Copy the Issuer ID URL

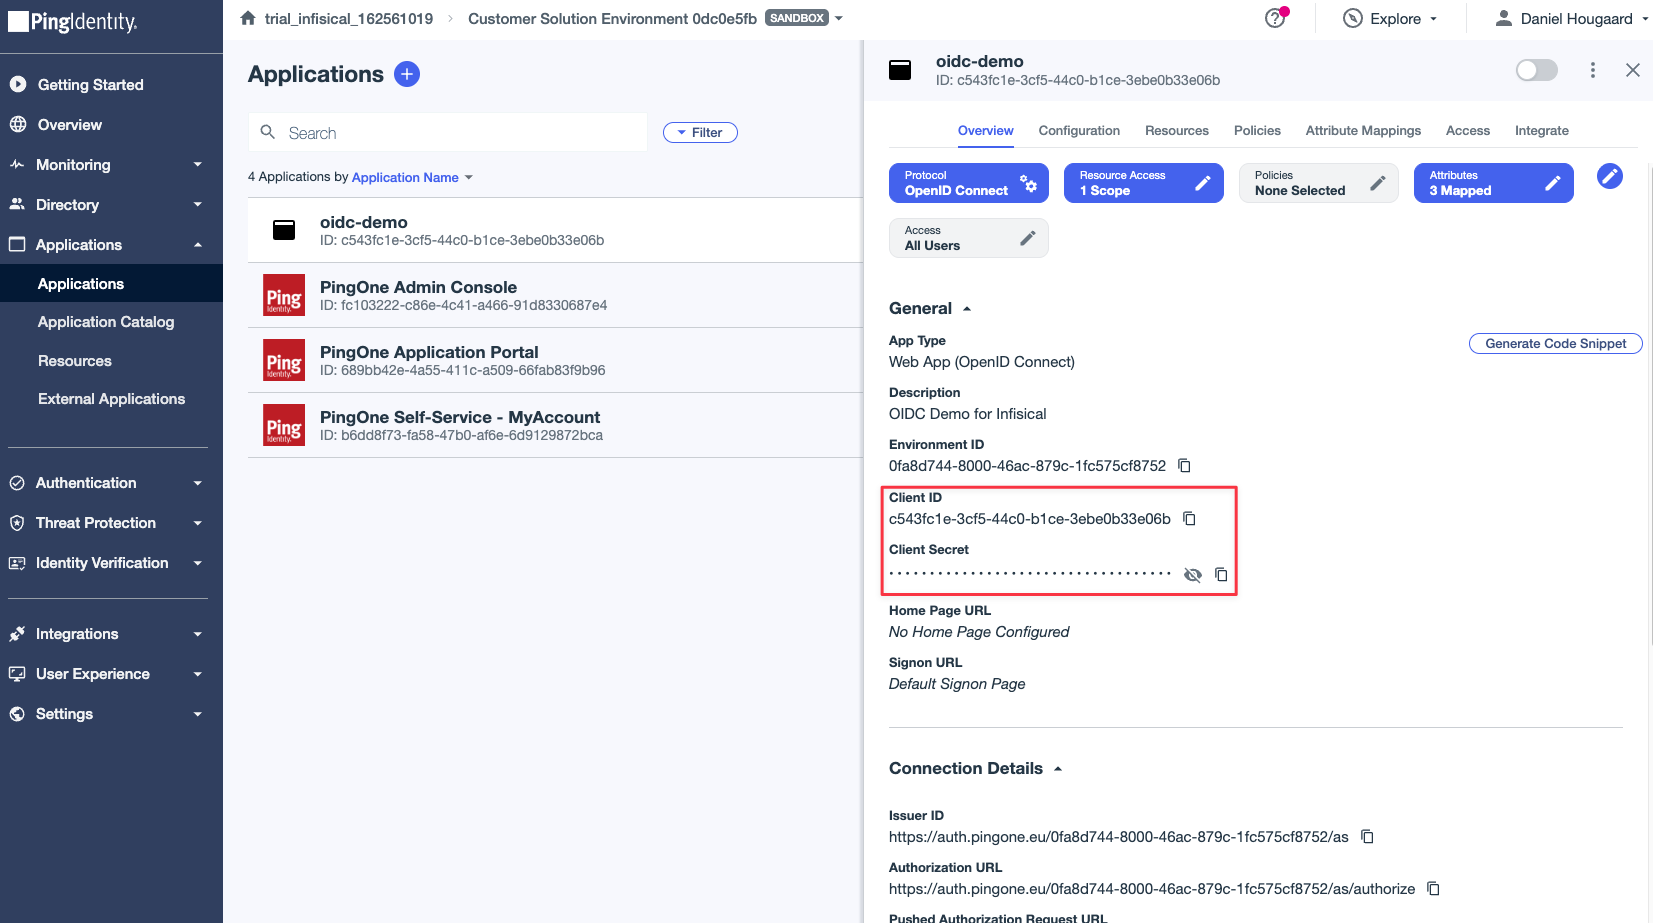(x=1367, y=837)
